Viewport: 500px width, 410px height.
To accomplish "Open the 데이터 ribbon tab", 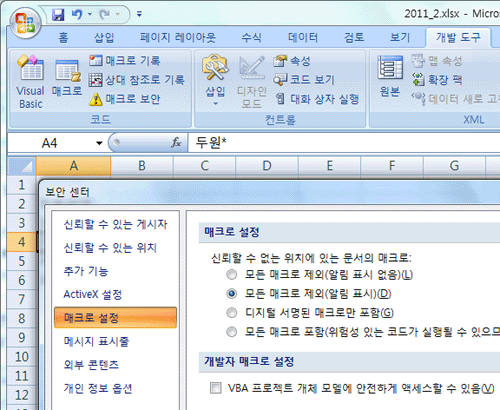I will [303, 37].
